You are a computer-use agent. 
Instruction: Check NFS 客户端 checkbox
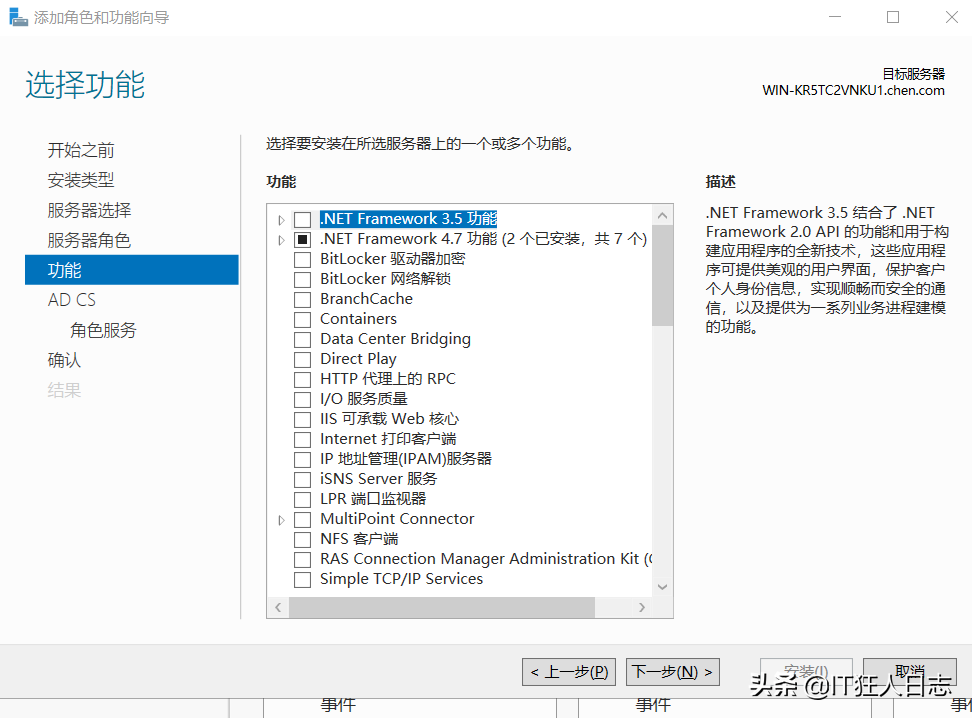pos(303,539)
